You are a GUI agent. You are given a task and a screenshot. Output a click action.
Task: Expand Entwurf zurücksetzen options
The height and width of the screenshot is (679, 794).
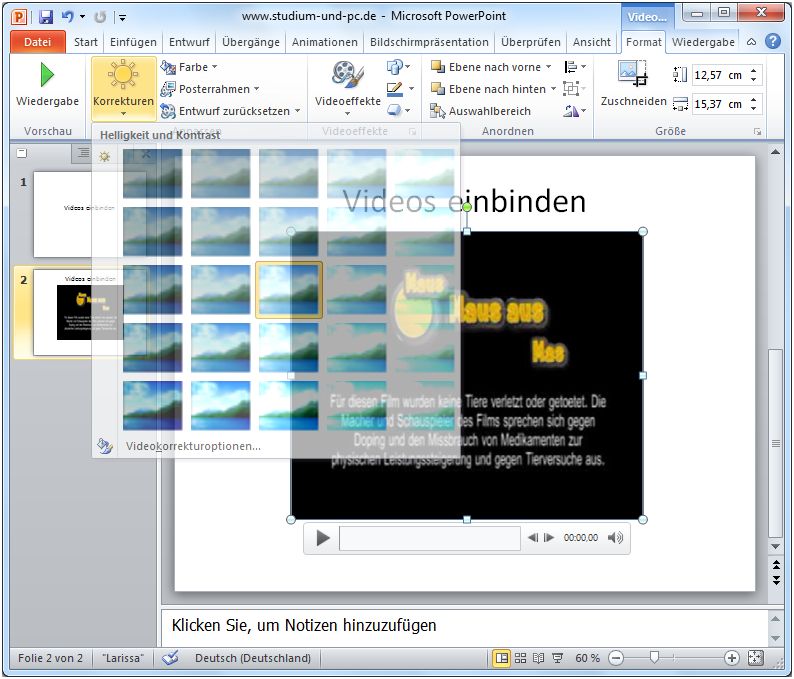pyautogui.click(x=297, y=110)
